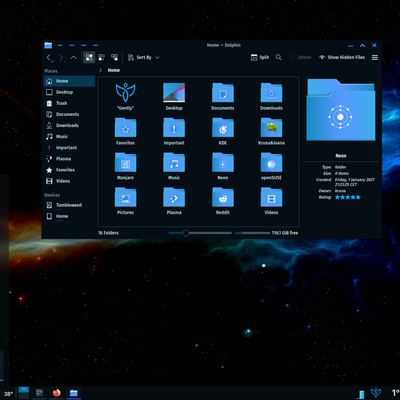Open search with the magnifier icon

click(x=279, y=57)
